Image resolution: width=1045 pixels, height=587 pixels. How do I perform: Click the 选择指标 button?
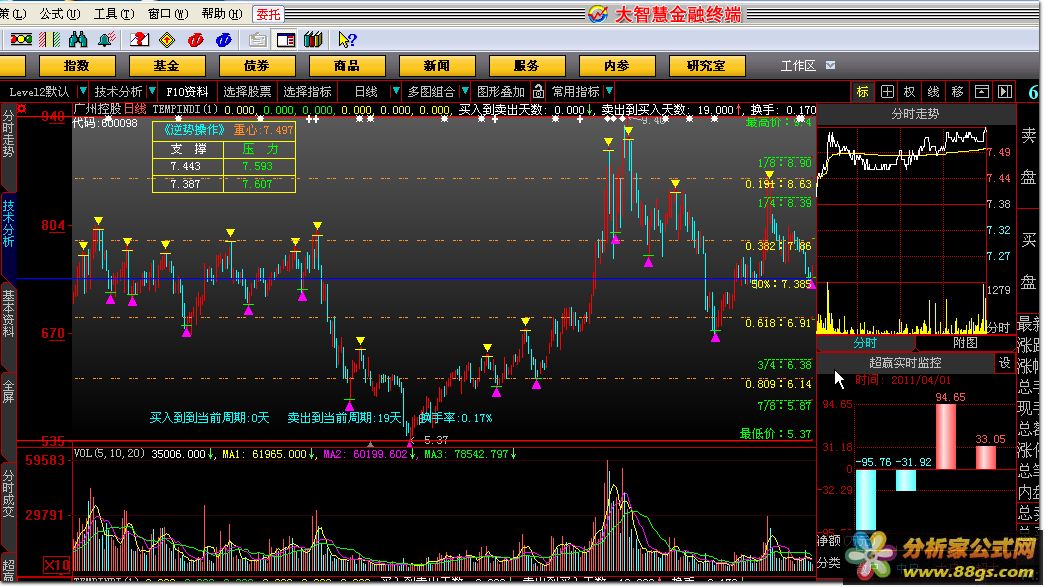pos(307,91)
